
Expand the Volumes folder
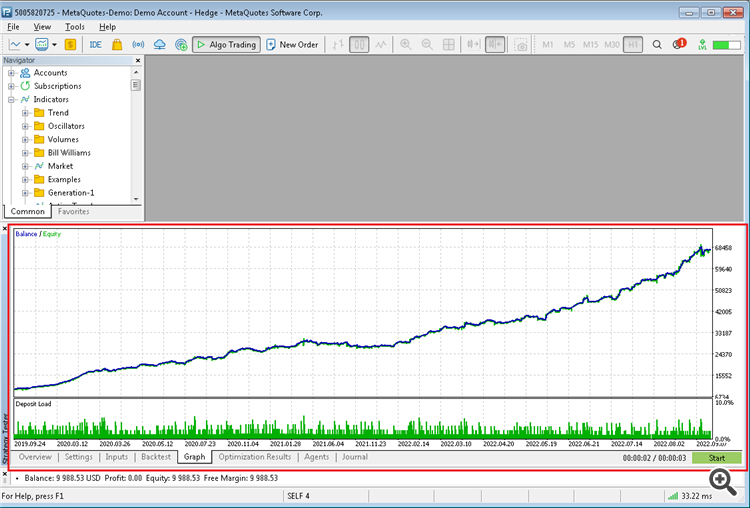(x=25, y=140)
